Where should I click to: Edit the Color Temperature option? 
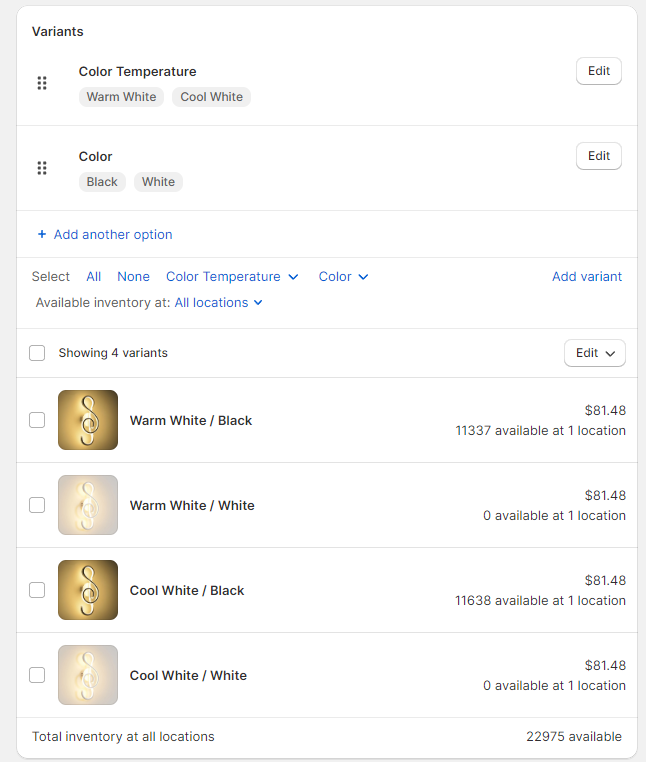[599, 71]
